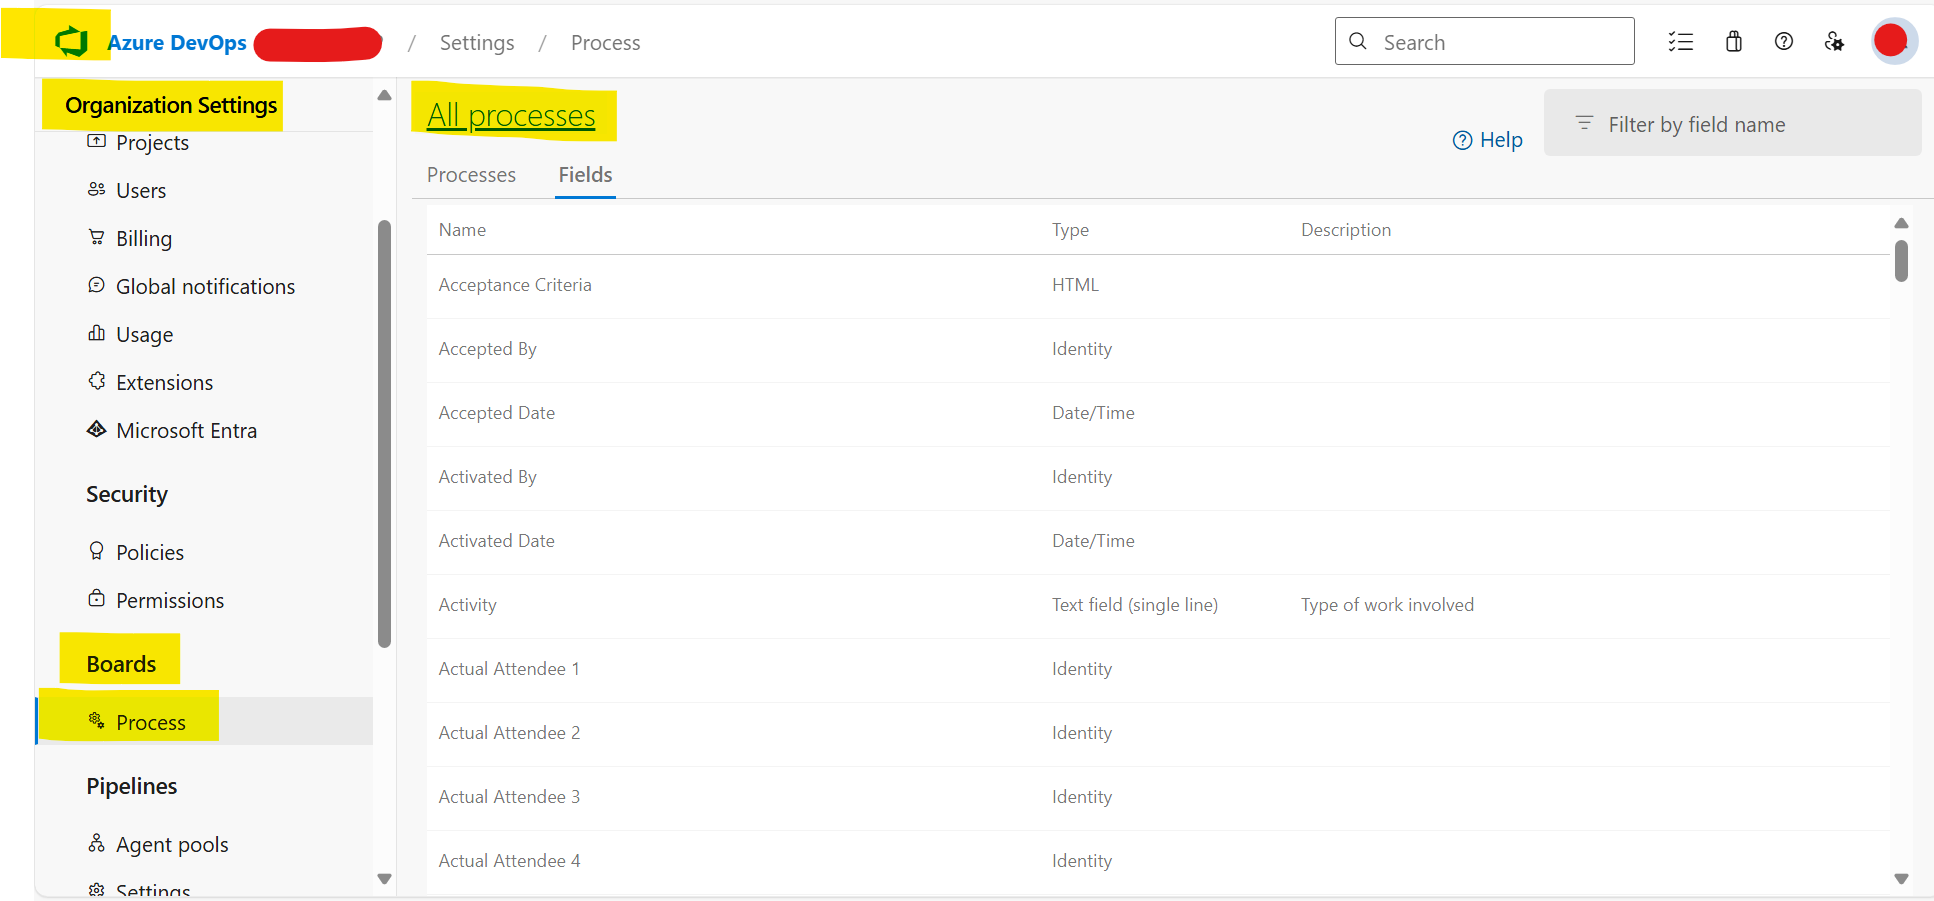This screenshot has width=1934, height=901.
Task: Click 'Type of work involved' description
Action: 1387,605
